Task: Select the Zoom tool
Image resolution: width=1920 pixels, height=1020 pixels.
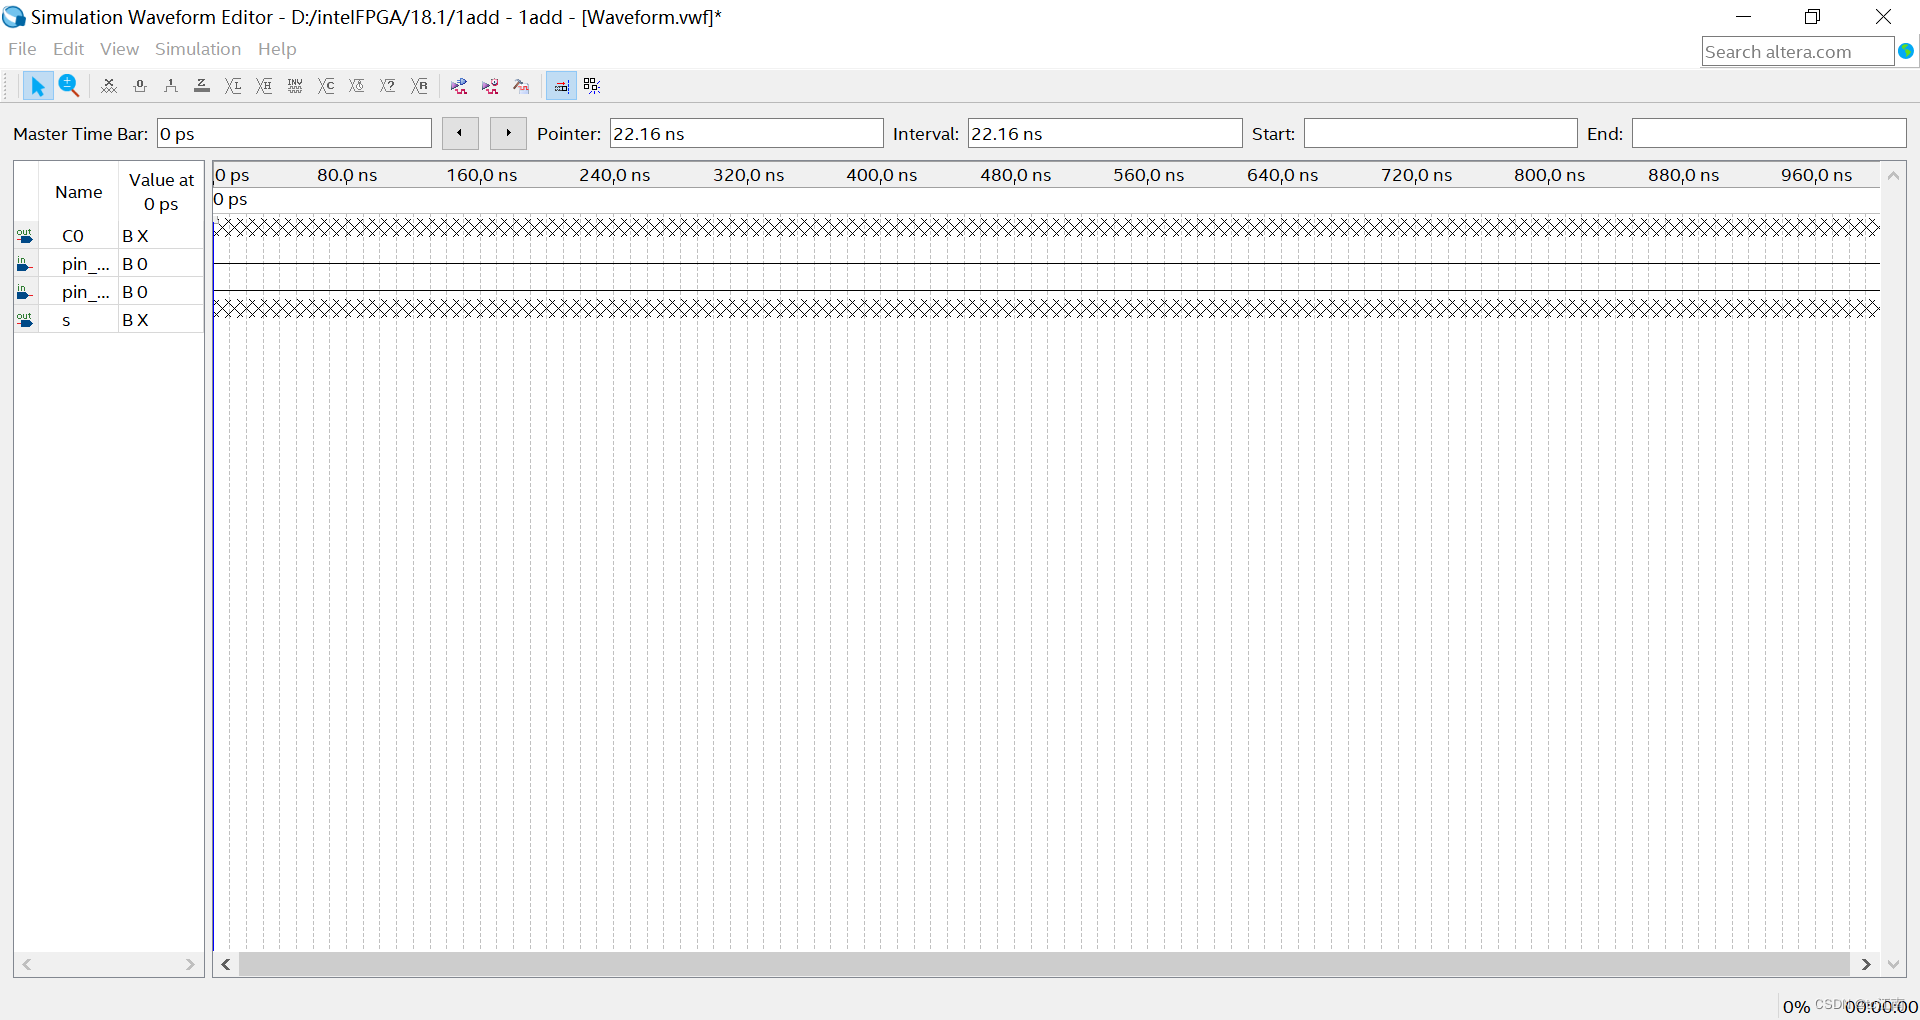Action: point(68,86)
